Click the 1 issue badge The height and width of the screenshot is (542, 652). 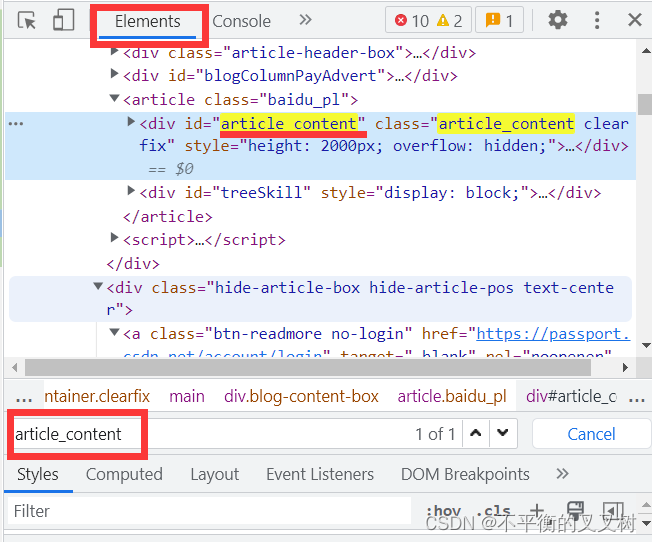click(x=499, y=20)
